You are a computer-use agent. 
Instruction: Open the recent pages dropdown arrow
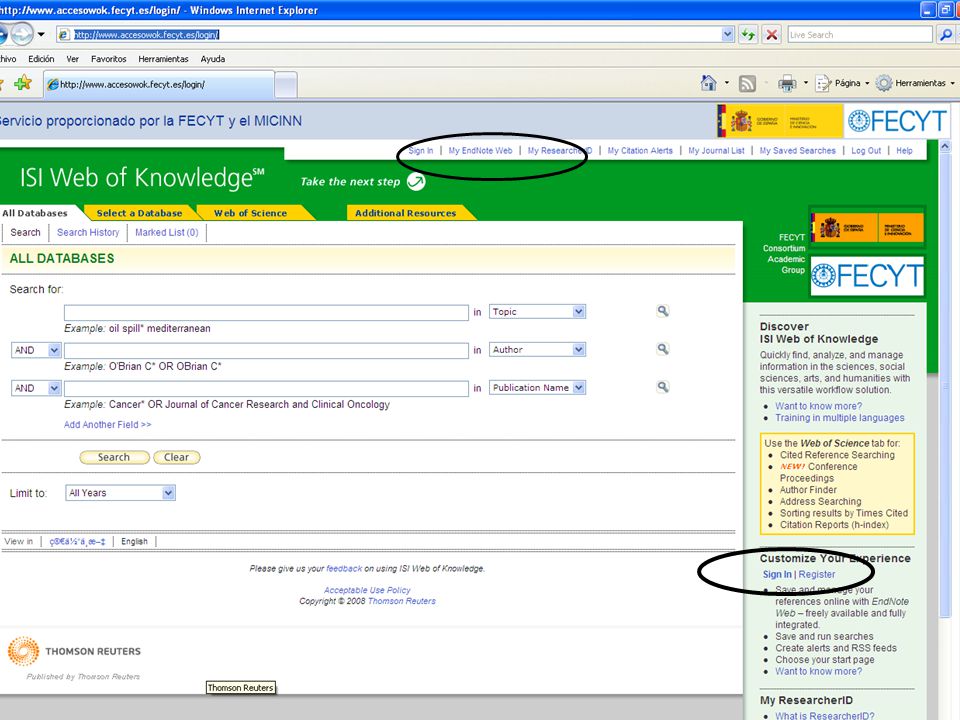click(x=41, y=34)
